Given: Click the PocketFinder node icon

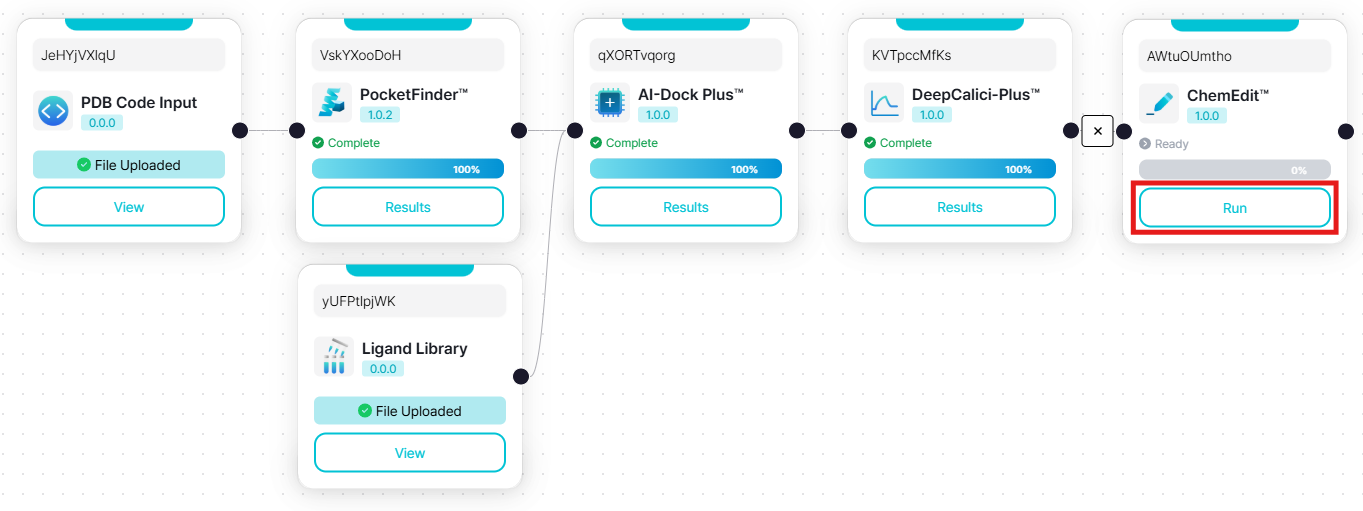Looking at the screenshot, I should click(x=332, y=103).
